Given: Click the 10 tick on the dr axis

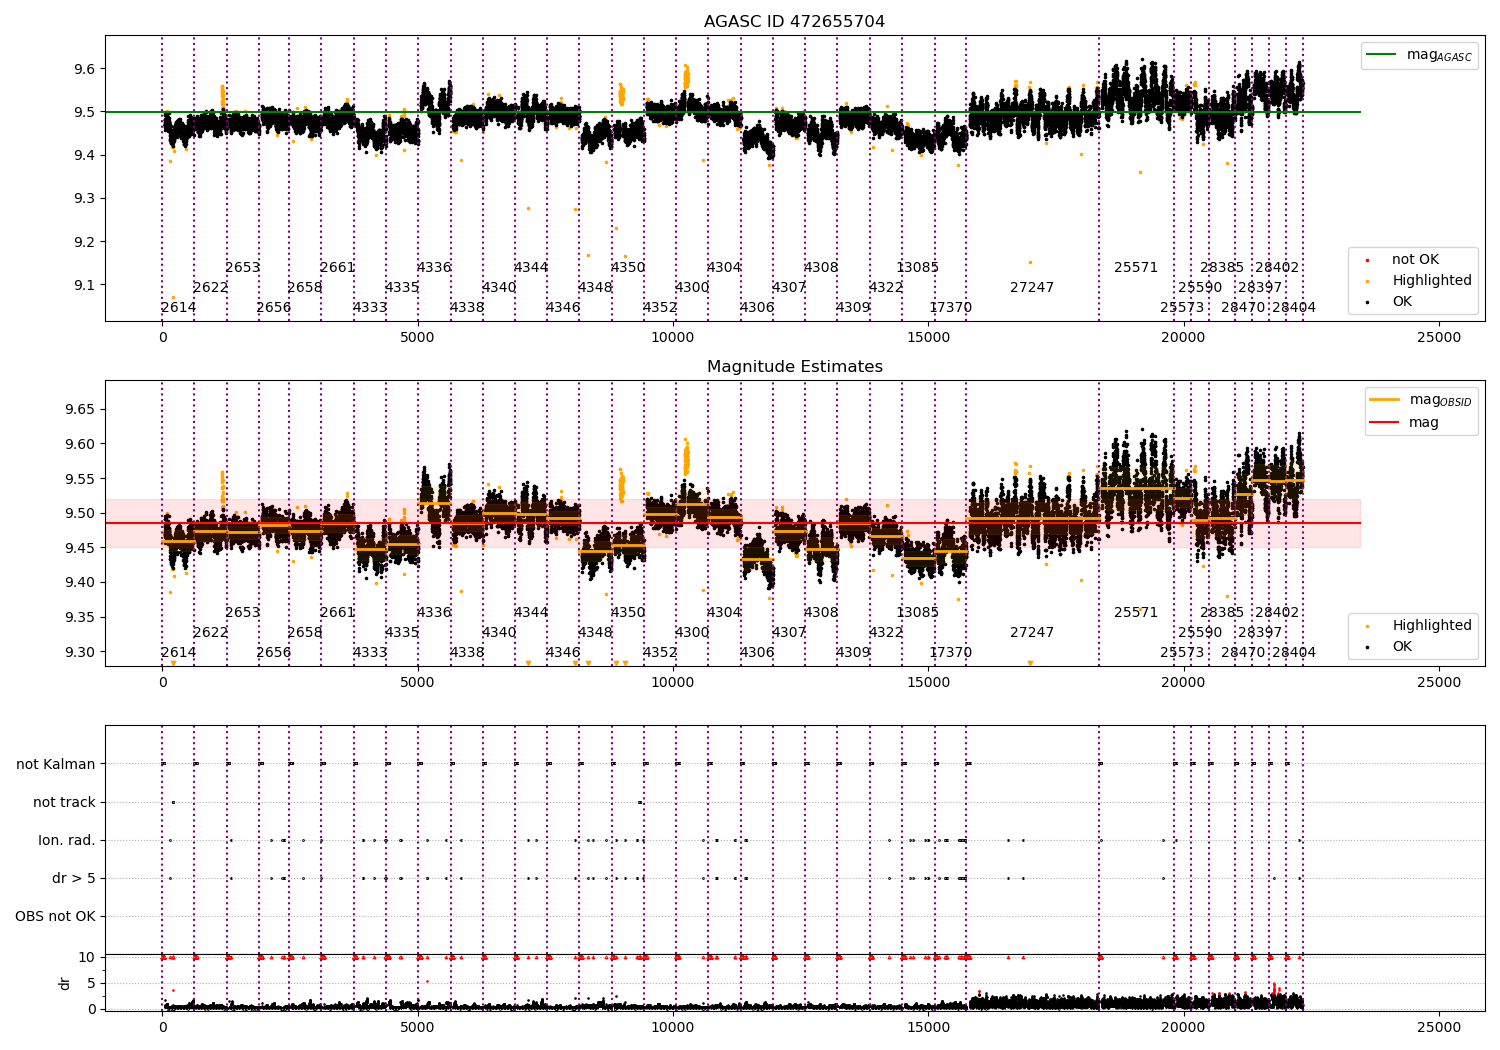Looking at the screenshot, I should [87, 957].
